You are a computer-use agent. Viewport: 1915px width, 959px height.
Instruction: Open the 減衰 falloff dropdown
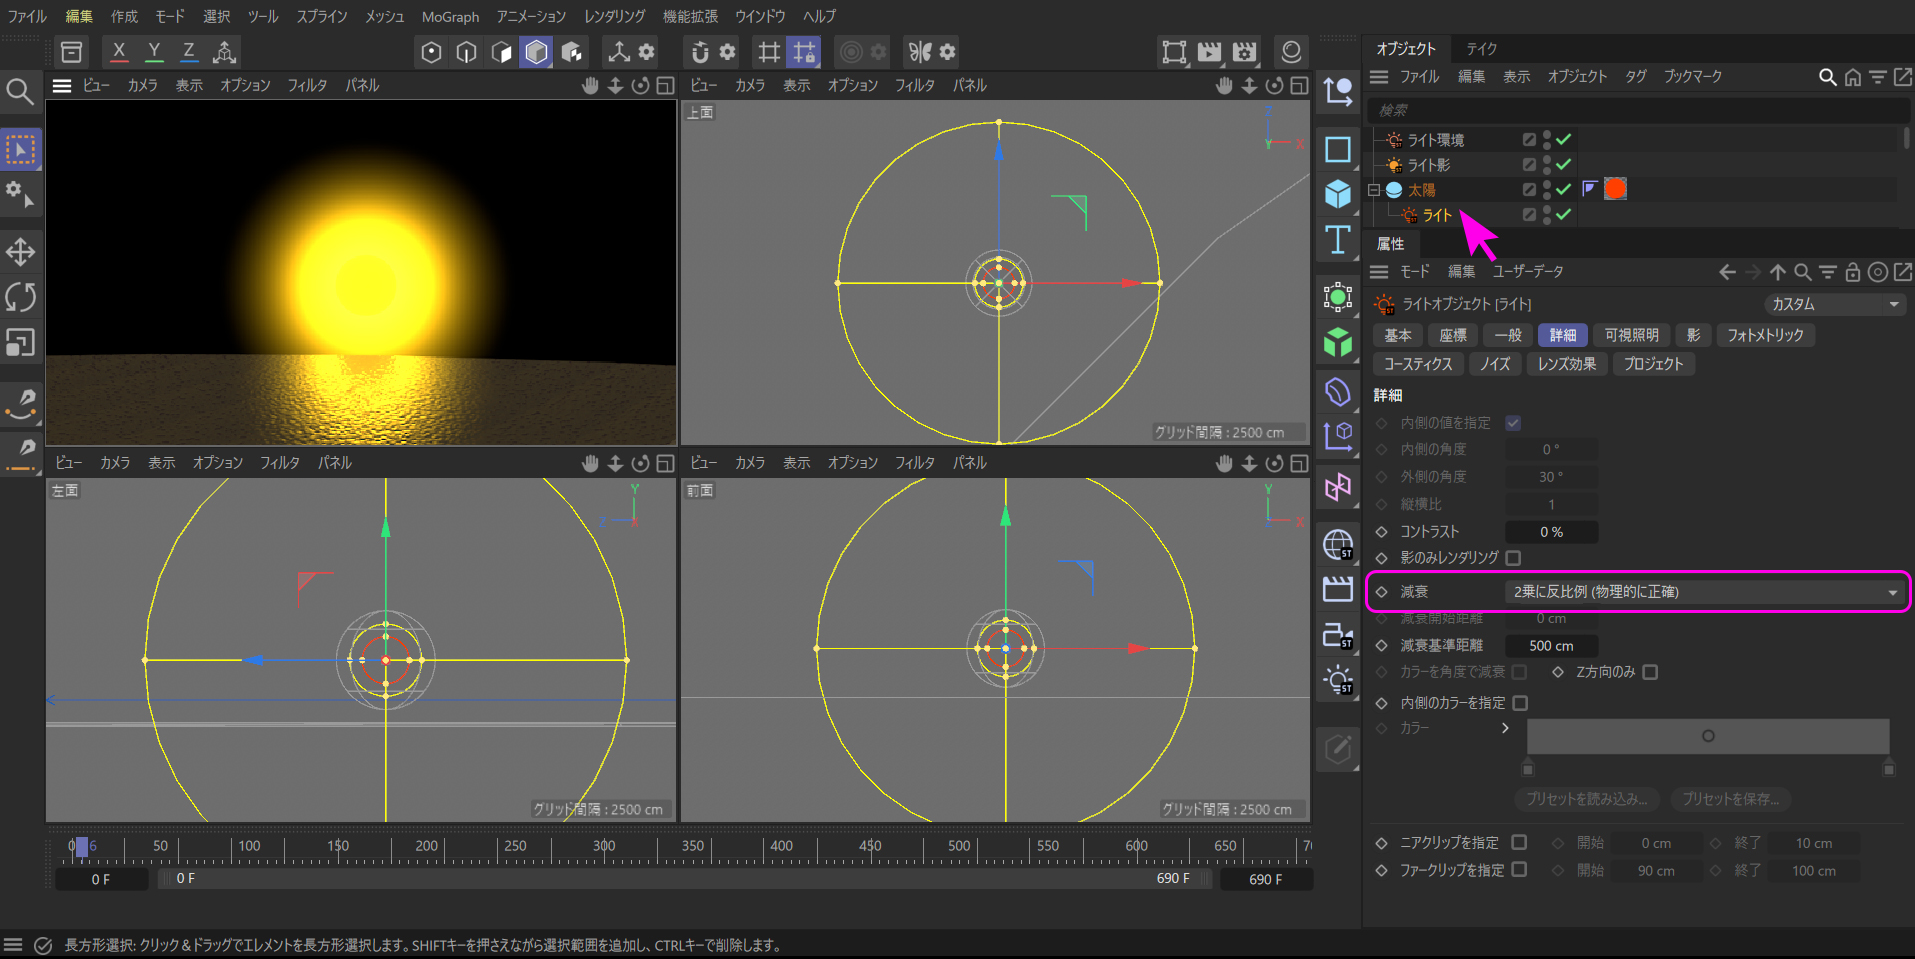tap(1704, 592)
